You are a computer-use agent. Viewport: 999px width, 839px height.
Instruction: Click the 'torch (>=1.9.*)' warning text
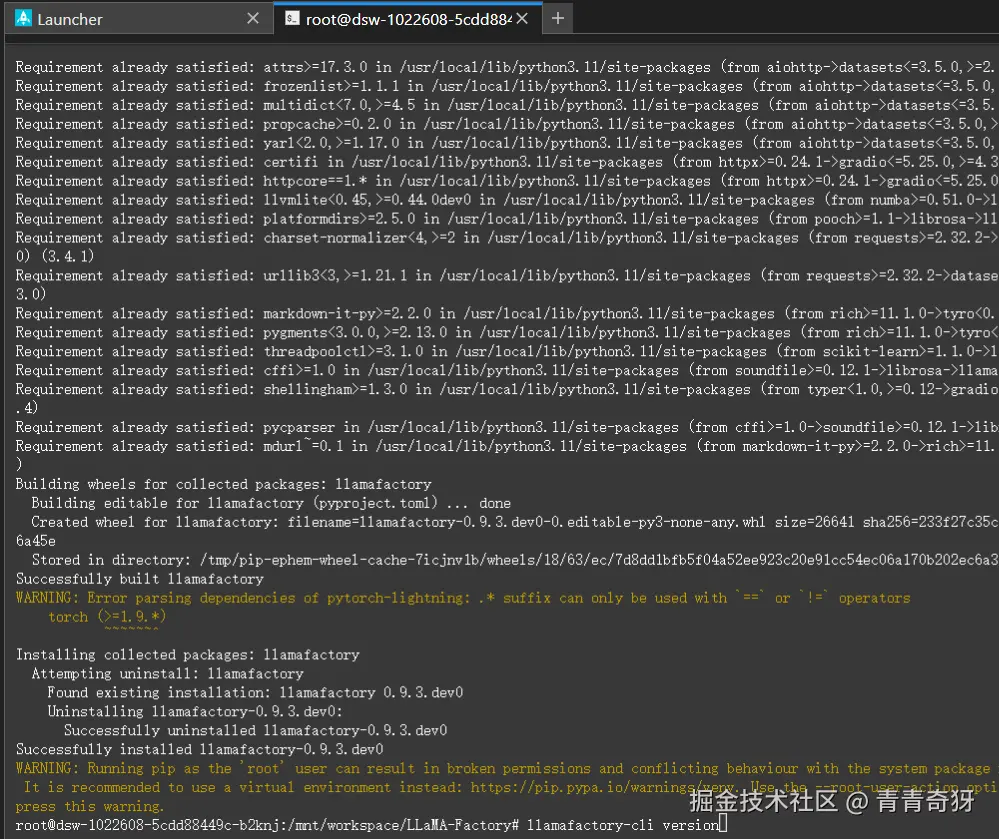coord(107,617)
